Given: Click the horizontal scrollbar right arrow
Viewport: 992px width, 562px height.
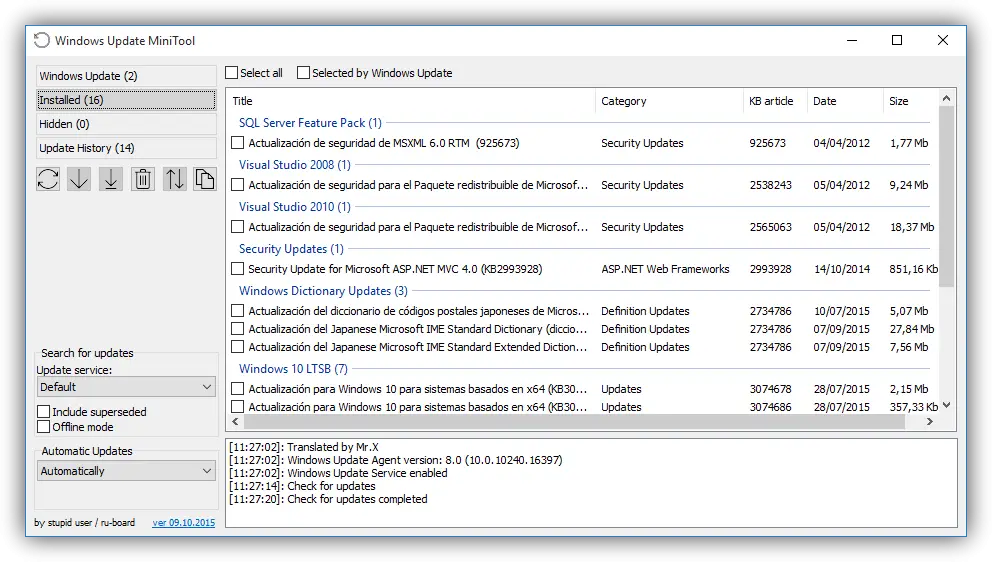Looking at the screenshot, I should pyautogui.click(x=930, y=422).
